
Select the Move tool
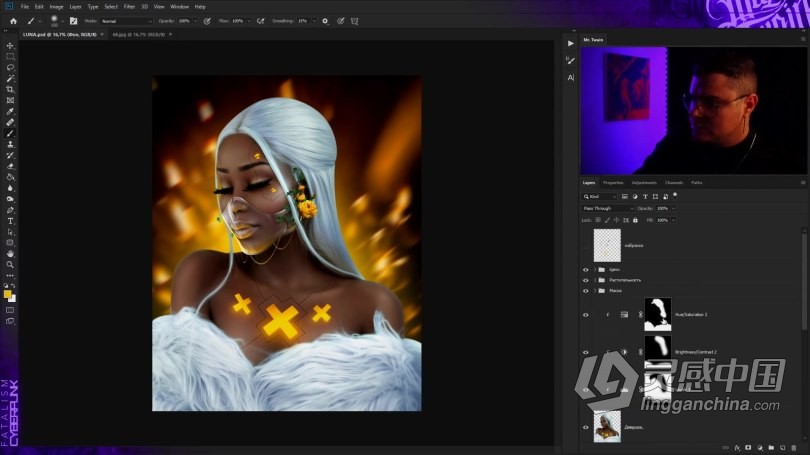[x=10, y=46]
